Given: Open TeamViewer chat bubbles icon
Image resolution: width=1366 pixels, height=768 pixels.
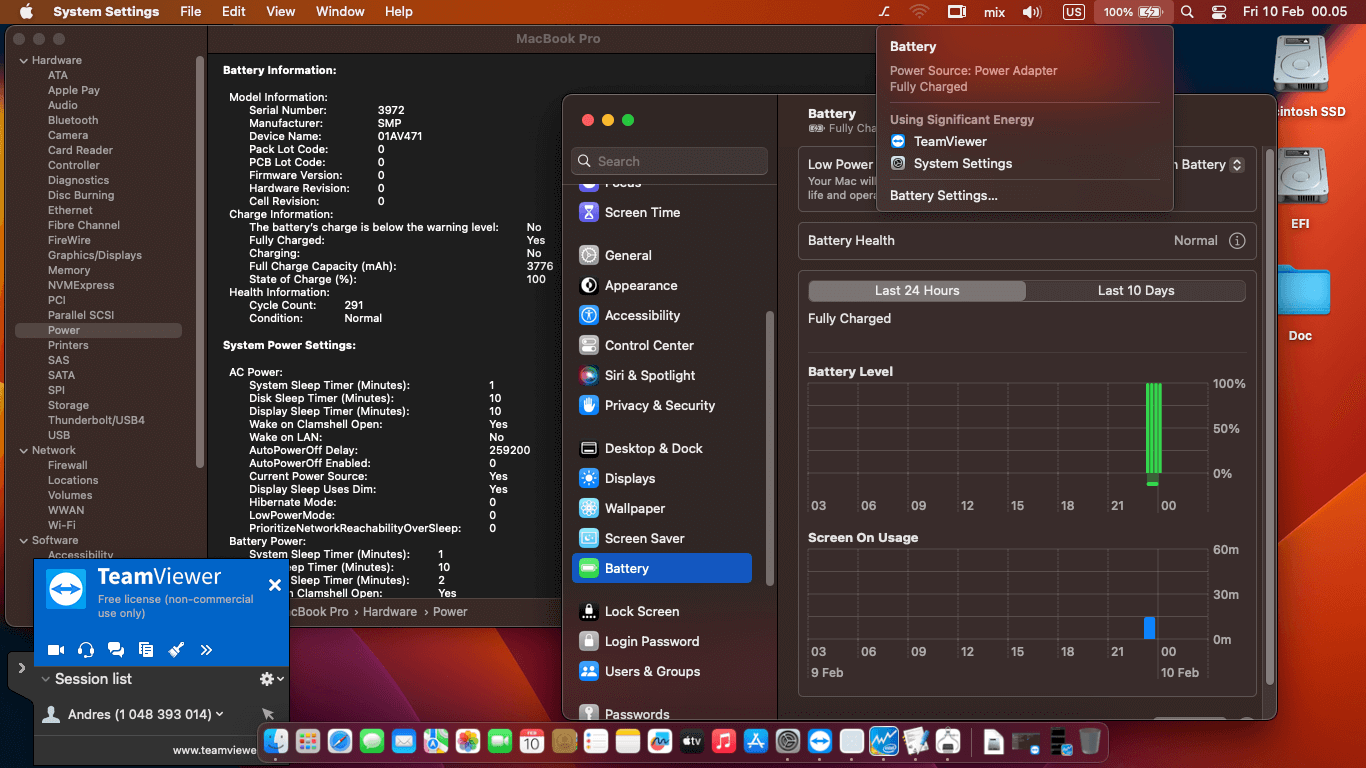Looking at the screenshot, I should [x=116, y=650].
